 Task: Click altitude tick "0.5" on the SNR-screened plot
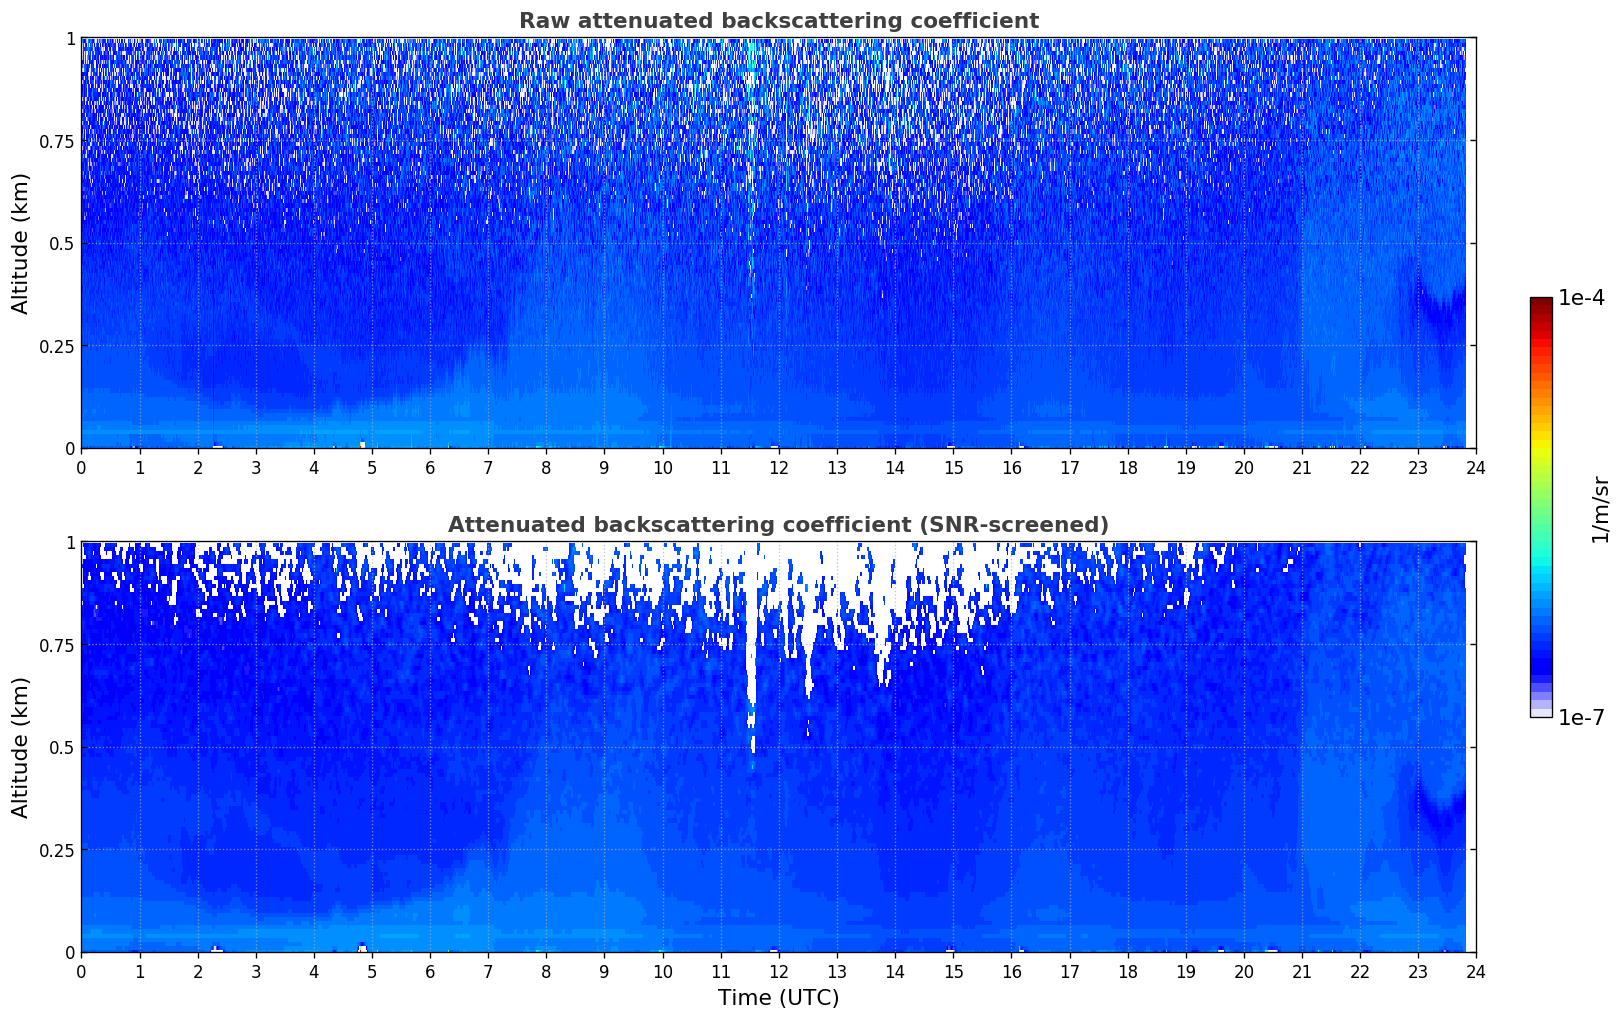[61, 747]
